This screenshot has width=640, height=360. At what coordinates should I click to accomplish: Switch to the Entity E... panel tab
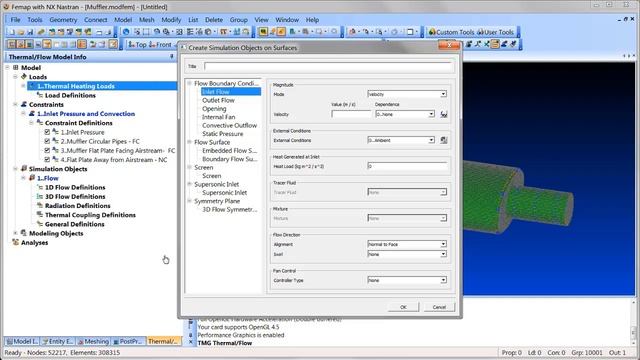(x=58, y=341)
